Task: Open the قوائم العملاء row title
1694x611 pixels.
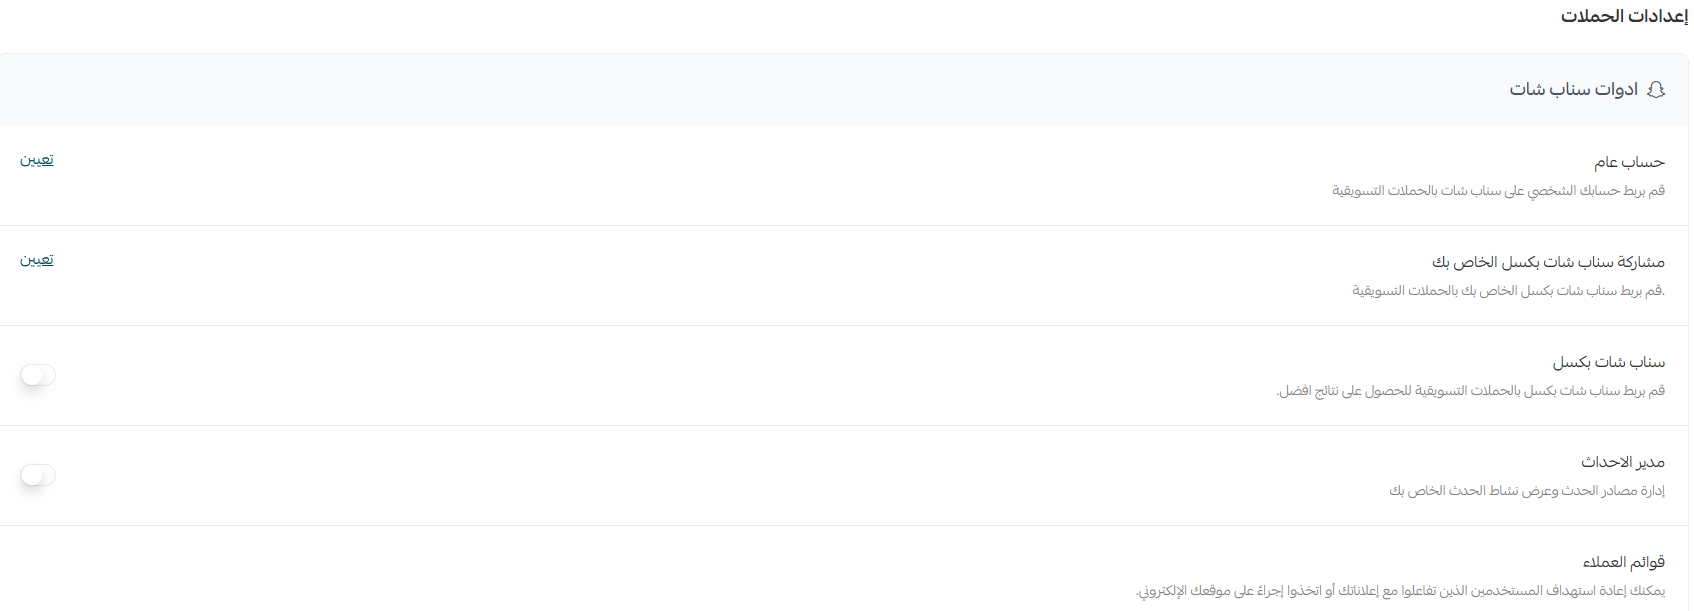Action: [x=1624, y=562]
